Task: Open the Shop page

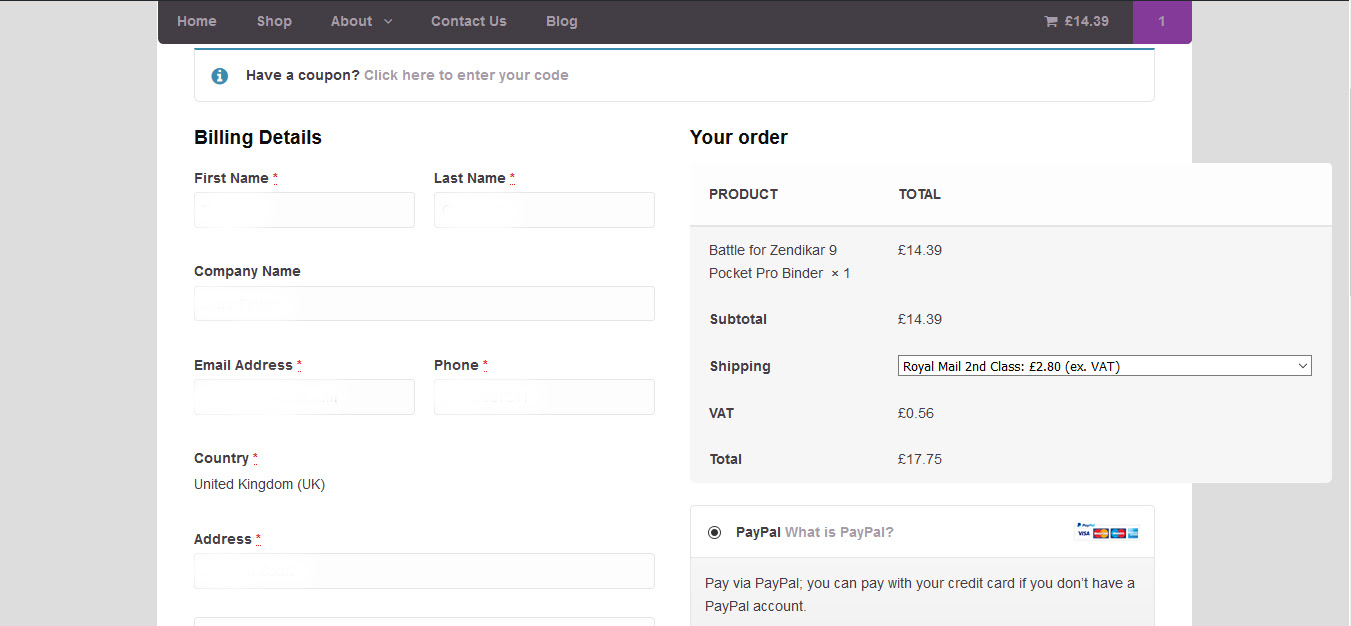Action: [274, 20]
